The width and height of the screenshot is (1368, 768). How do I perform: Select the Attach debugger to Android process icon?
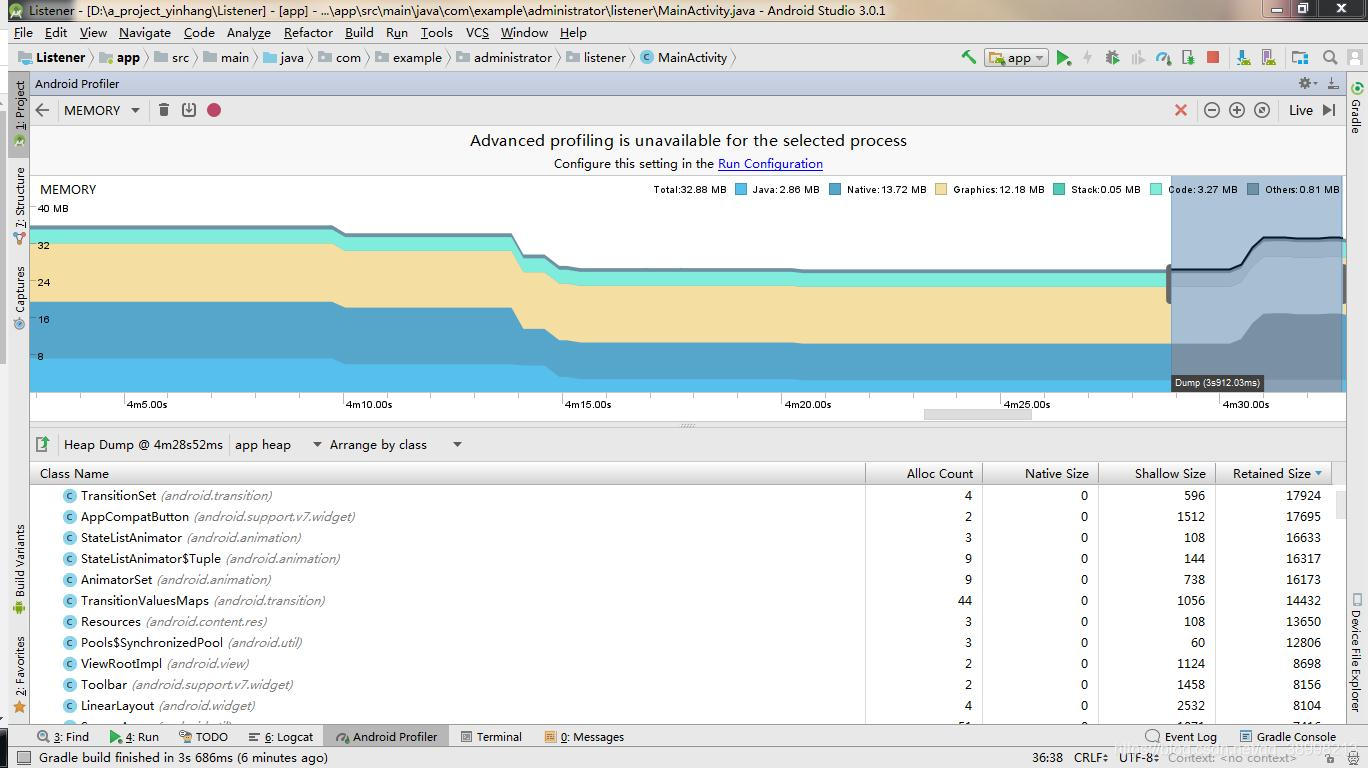1188,57
